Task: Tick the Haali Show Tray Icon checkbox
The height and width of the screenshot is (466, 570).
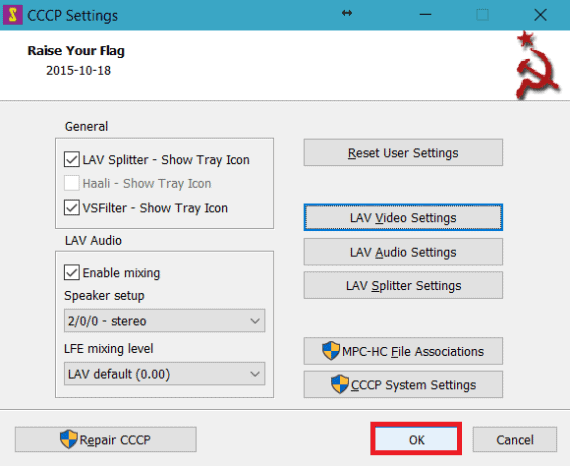Action: coord(72,183)
